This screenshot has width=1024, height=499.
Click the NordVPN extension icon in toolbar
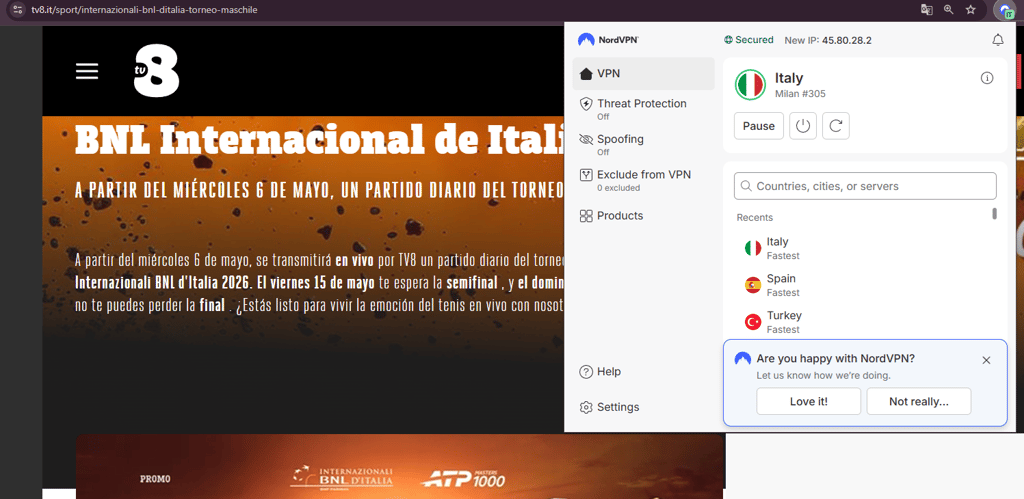pos(1004,10)
